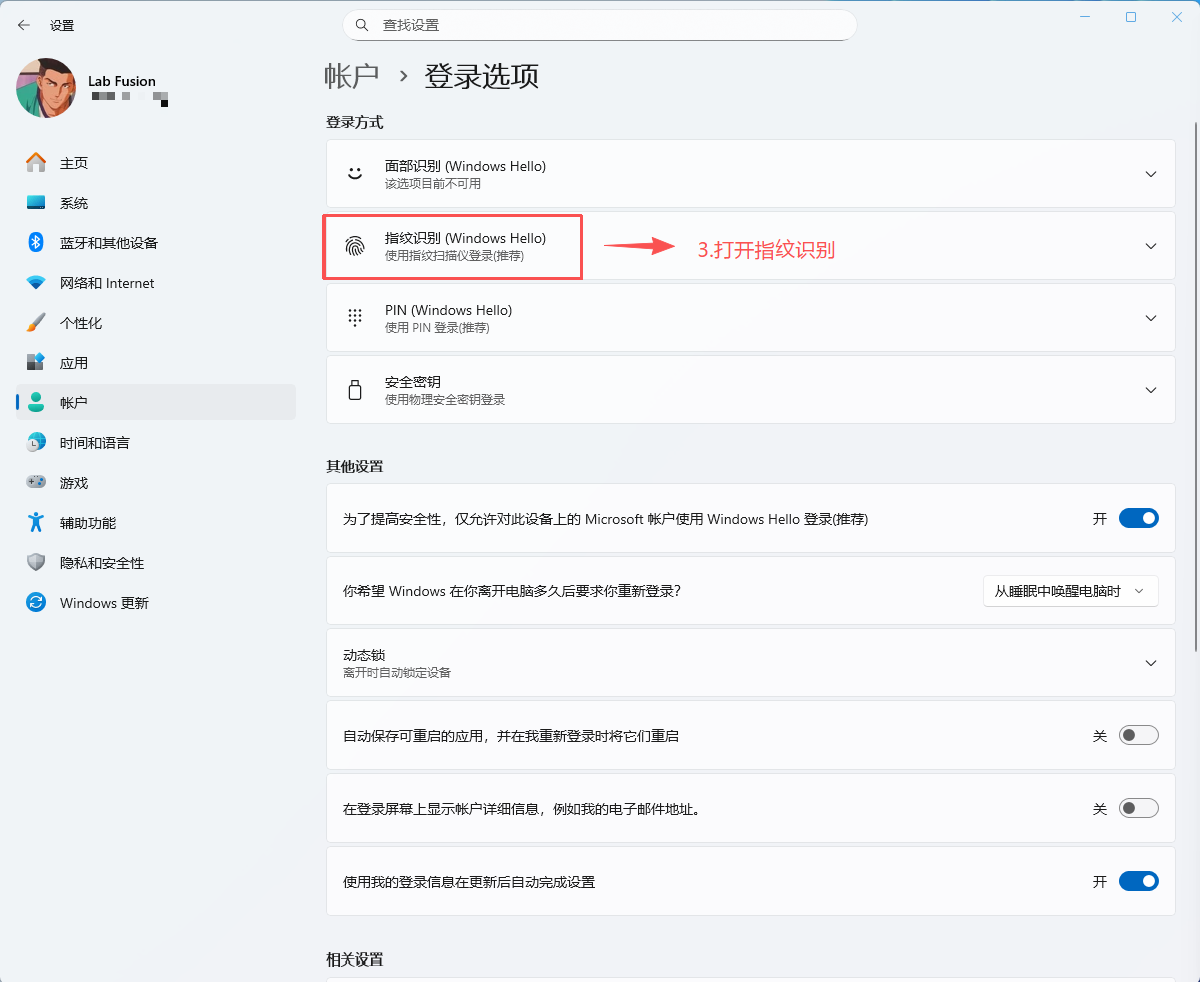This screenshot has width=1200, height=982.
Task: Open the 从睡眠中唤醒电脑时 dropdown
Action: pyautogui.click(x=1070, y=591)
